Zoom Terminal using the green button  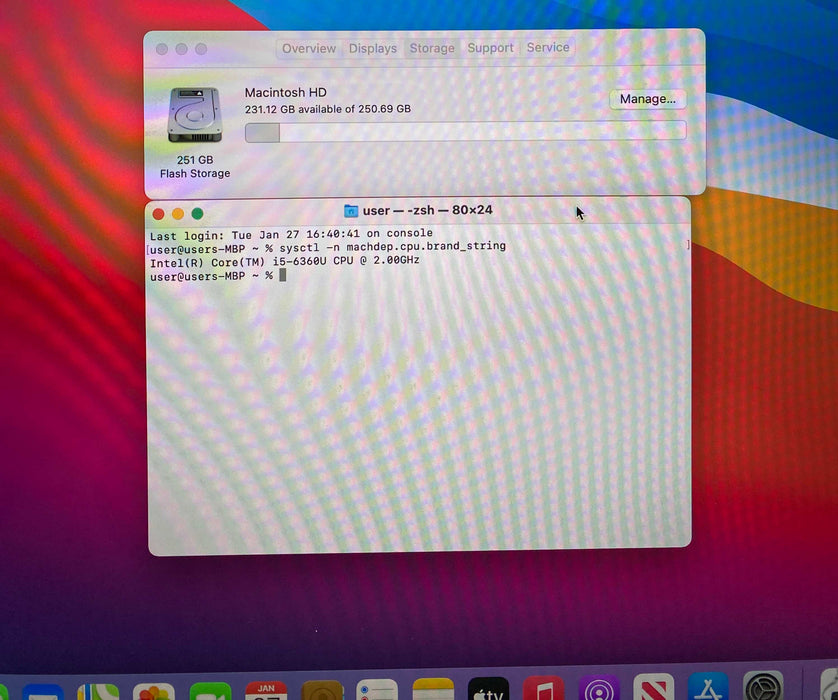click(x=197, y=214)
